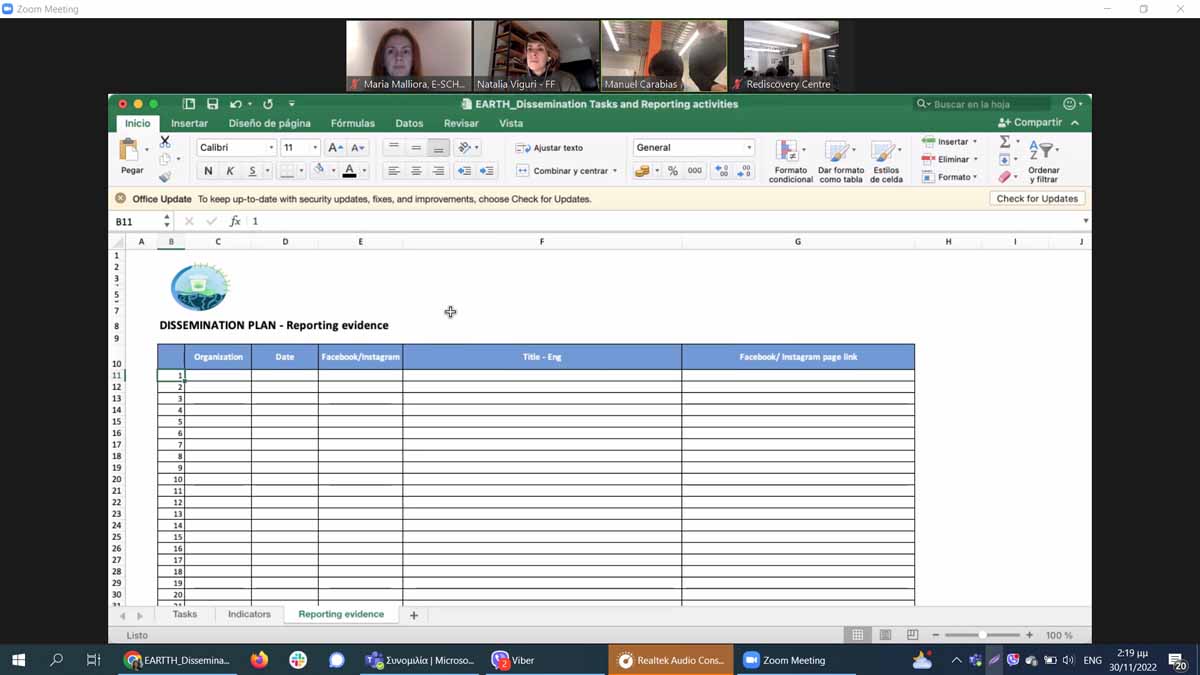Align text to bottom
This screenshot has height=675, width=1200.
[x=438, y=147]
